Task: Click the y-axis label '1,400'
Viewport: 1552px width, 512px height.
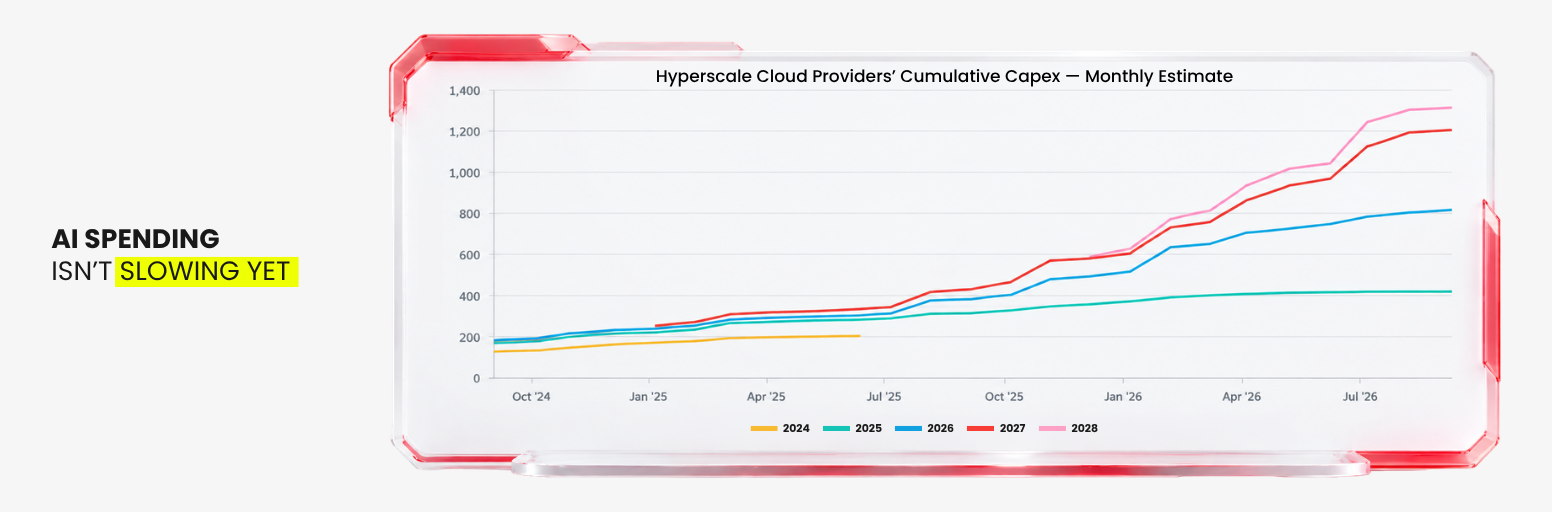Action: (x=465, y=91)
